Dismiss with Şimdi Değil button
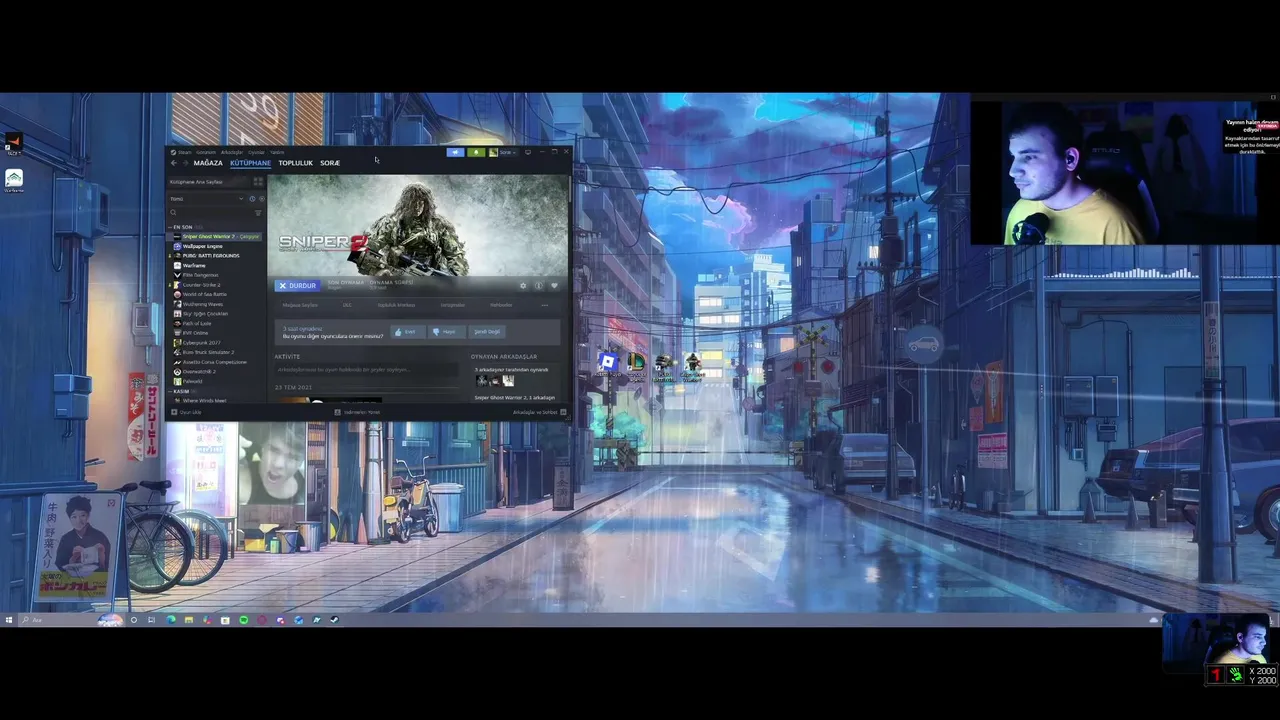 pyautogui.click(x=487, y=331)
